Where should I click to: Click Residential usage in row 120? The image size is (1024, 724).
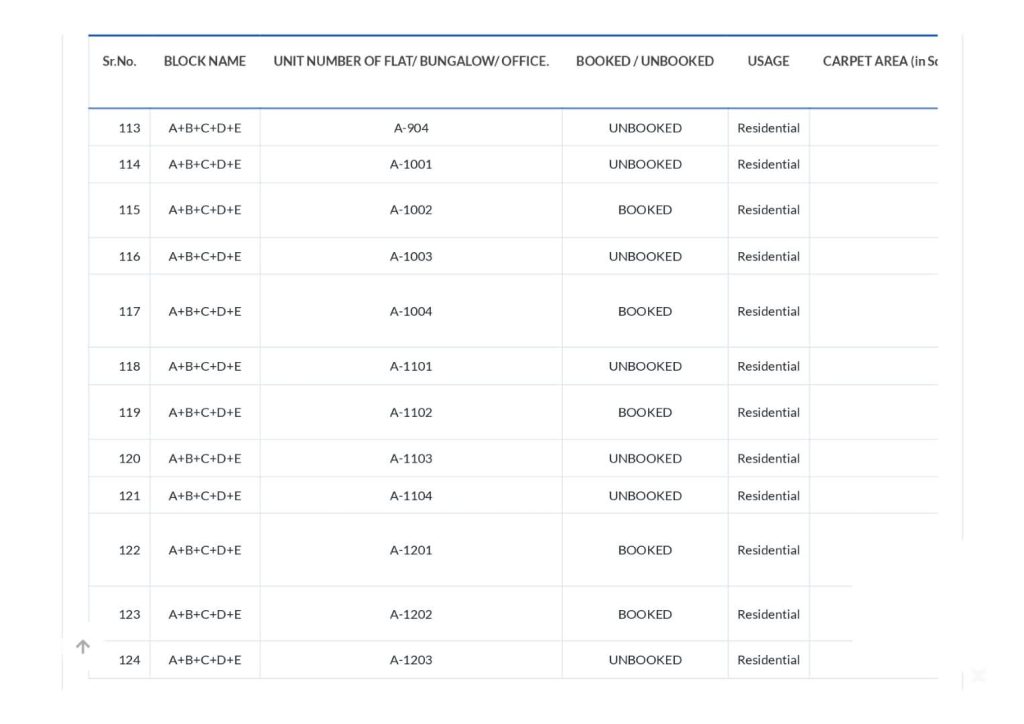click(768, 458)
